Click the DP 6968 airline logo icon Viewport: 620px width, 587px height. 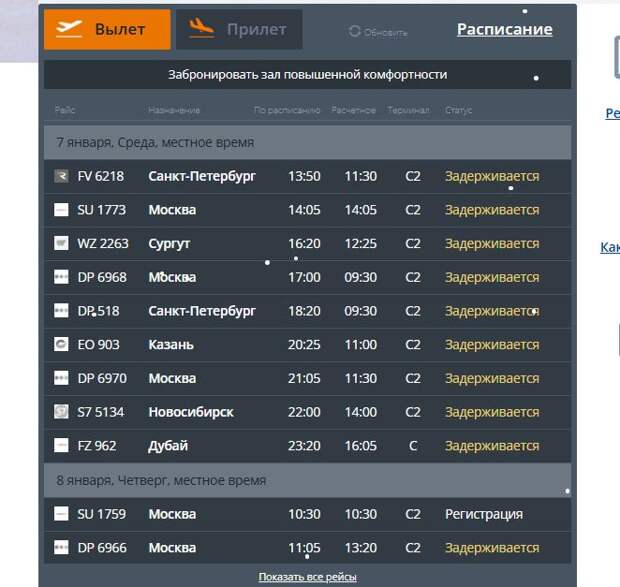(61, 277)
